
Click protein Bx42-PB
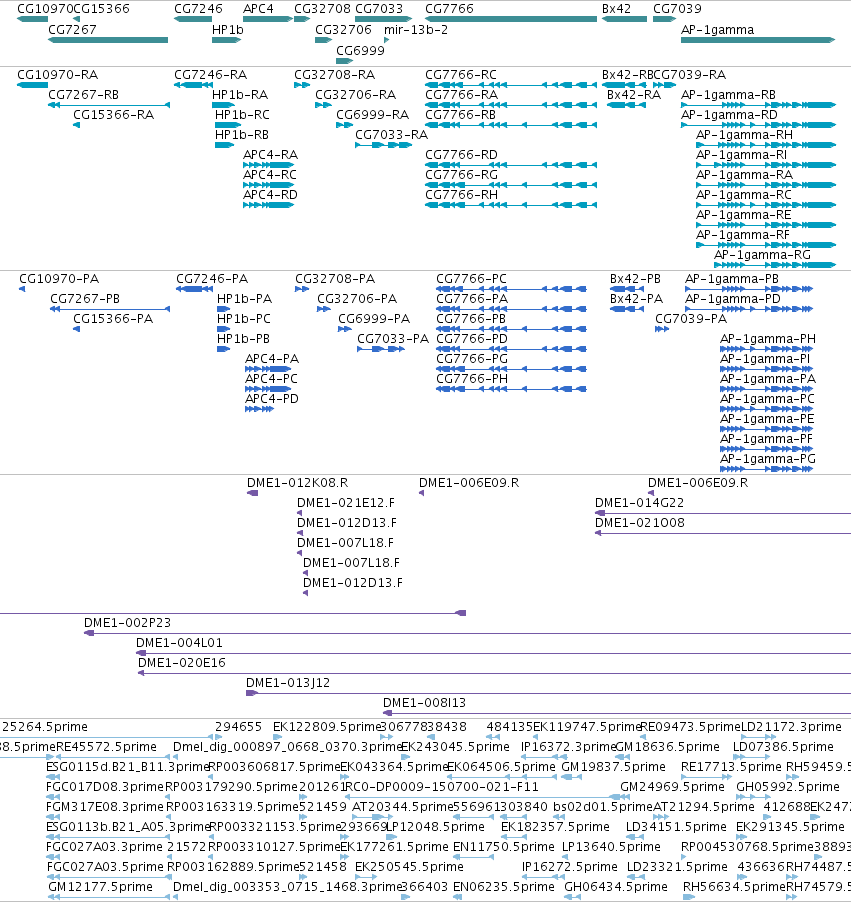pyautogui.click(x=635, y=279)
